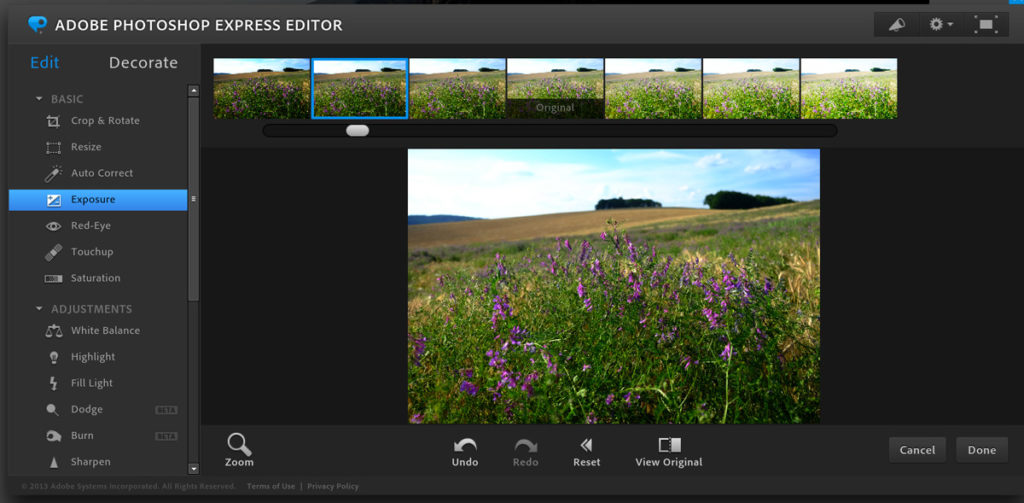Select the Original exposure thumbnail
Image resolution: width=1024 pixels, height=503 pixels.
[554, 88]
